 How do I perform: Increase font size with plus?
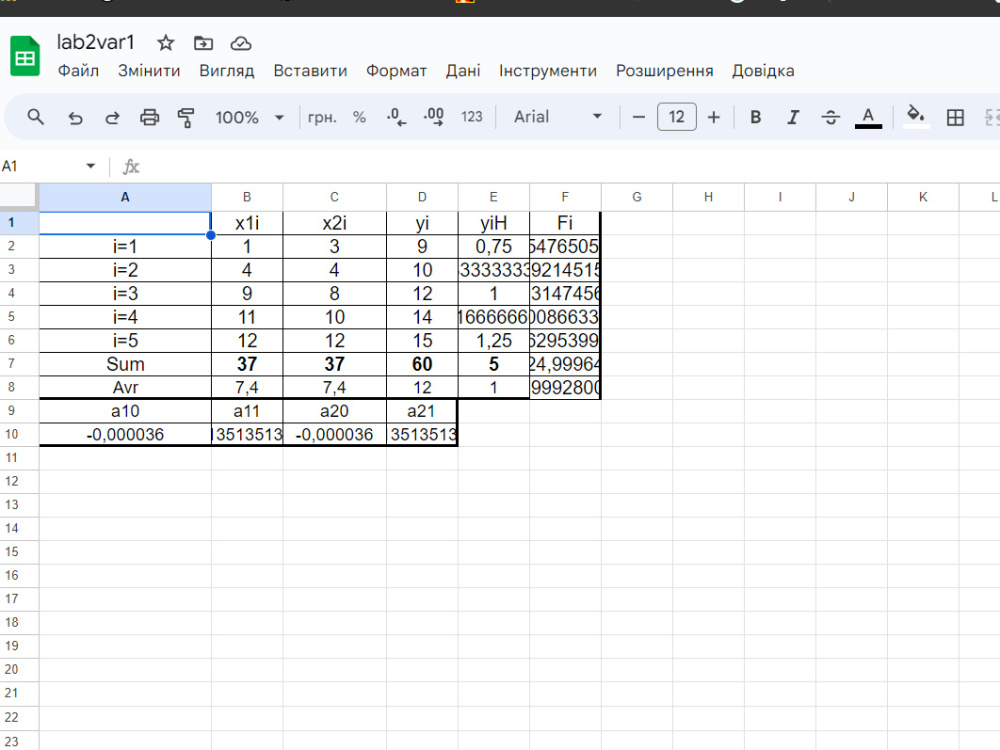coord(714,117)
